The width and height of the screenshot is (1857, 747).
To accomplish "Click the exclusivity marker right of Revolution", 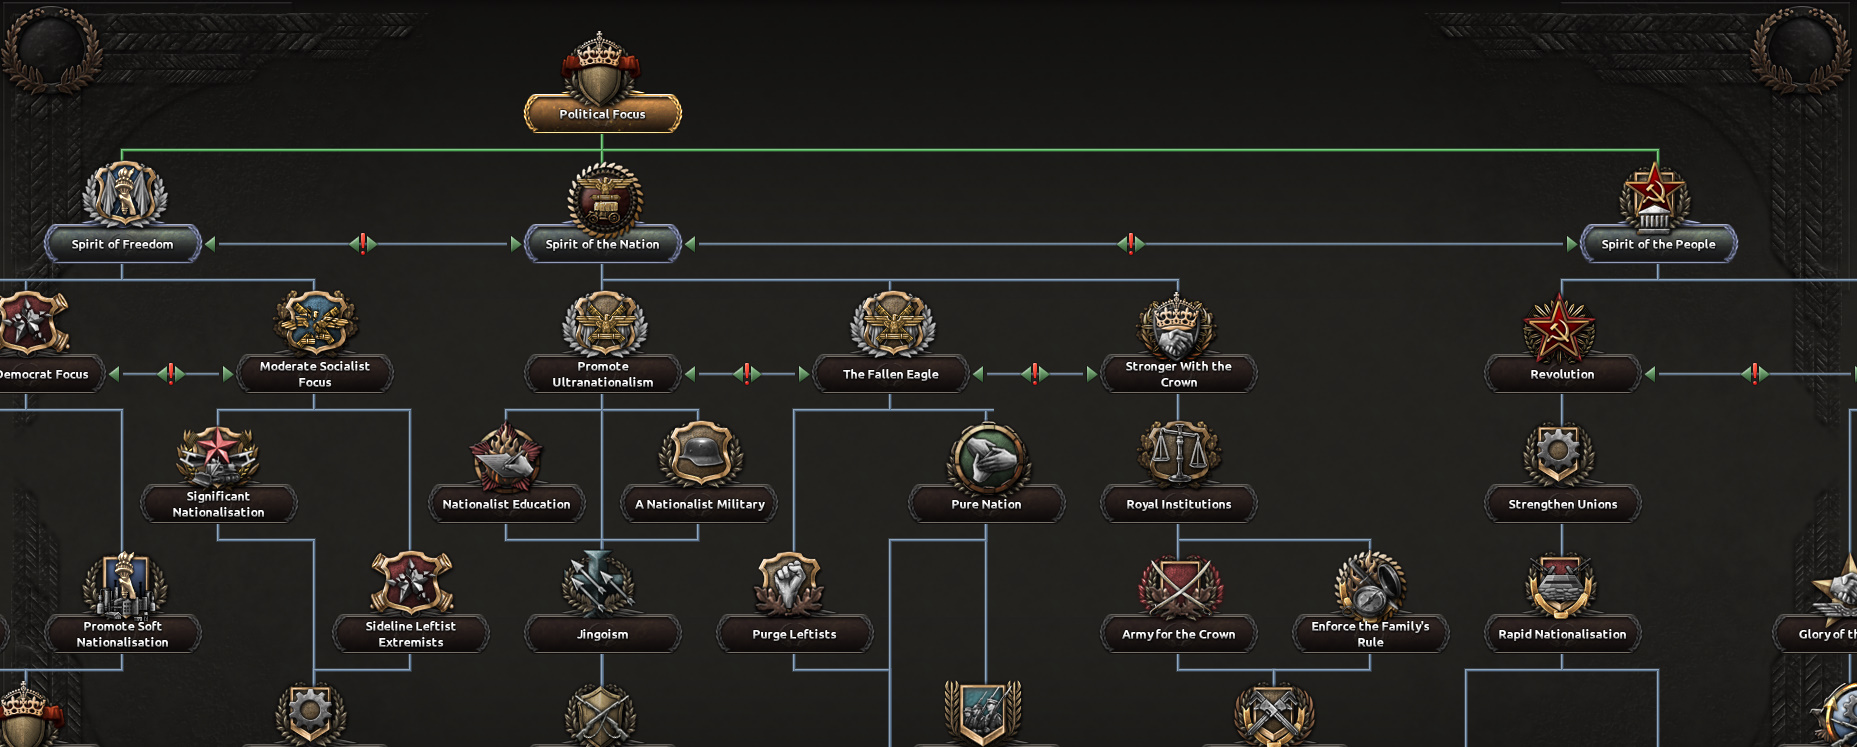I will click(x=1755, y=374).
